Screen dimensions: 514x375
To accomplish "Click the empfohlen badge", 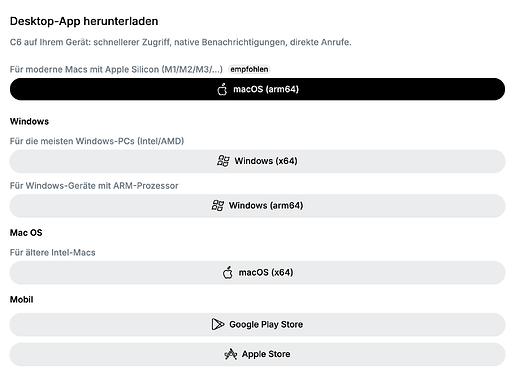I will coord(249,69).
